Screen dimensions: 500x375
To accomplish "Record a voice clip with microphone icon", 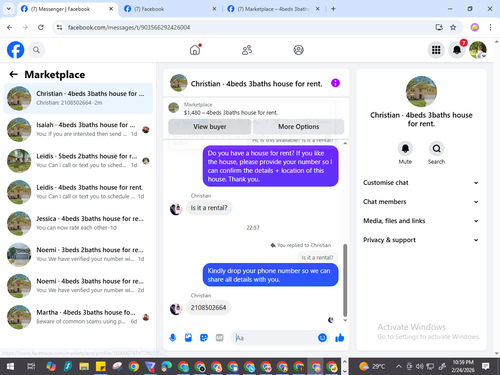I will 173,338.
